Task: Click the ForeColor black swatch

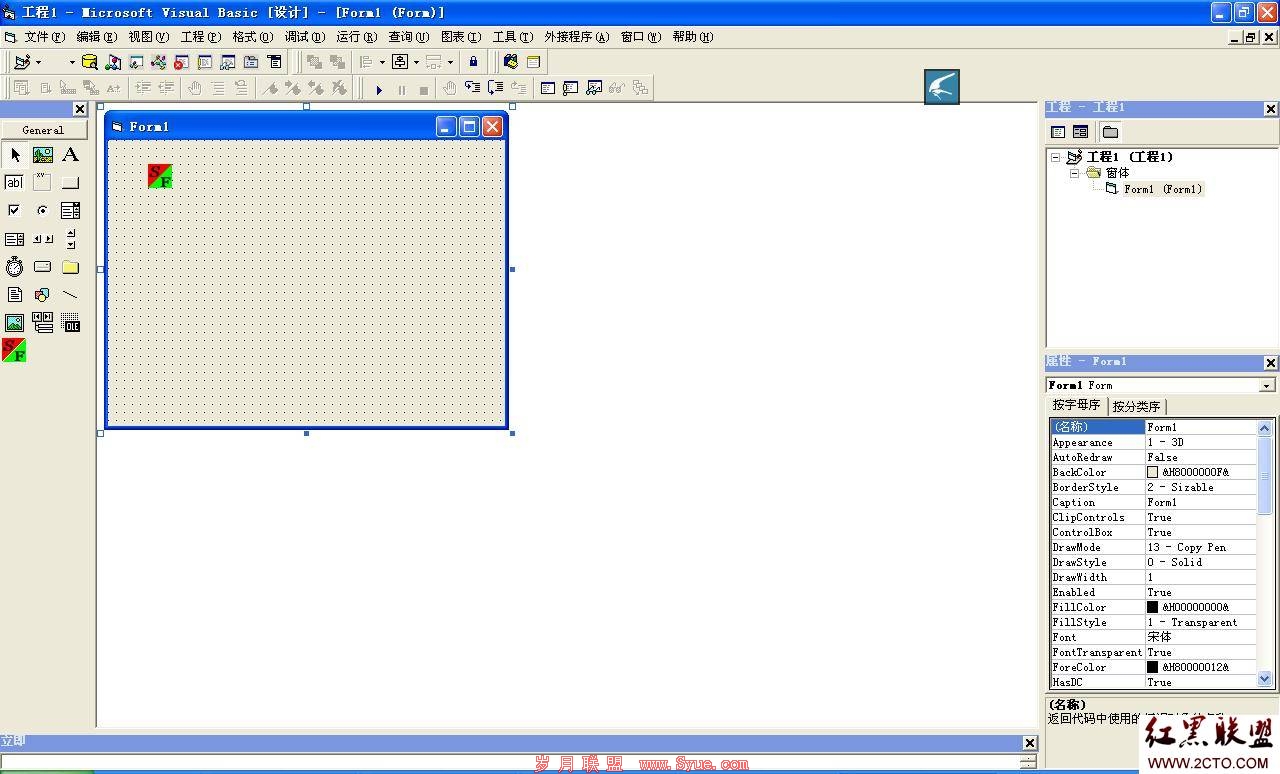Action: (1152, 667)
